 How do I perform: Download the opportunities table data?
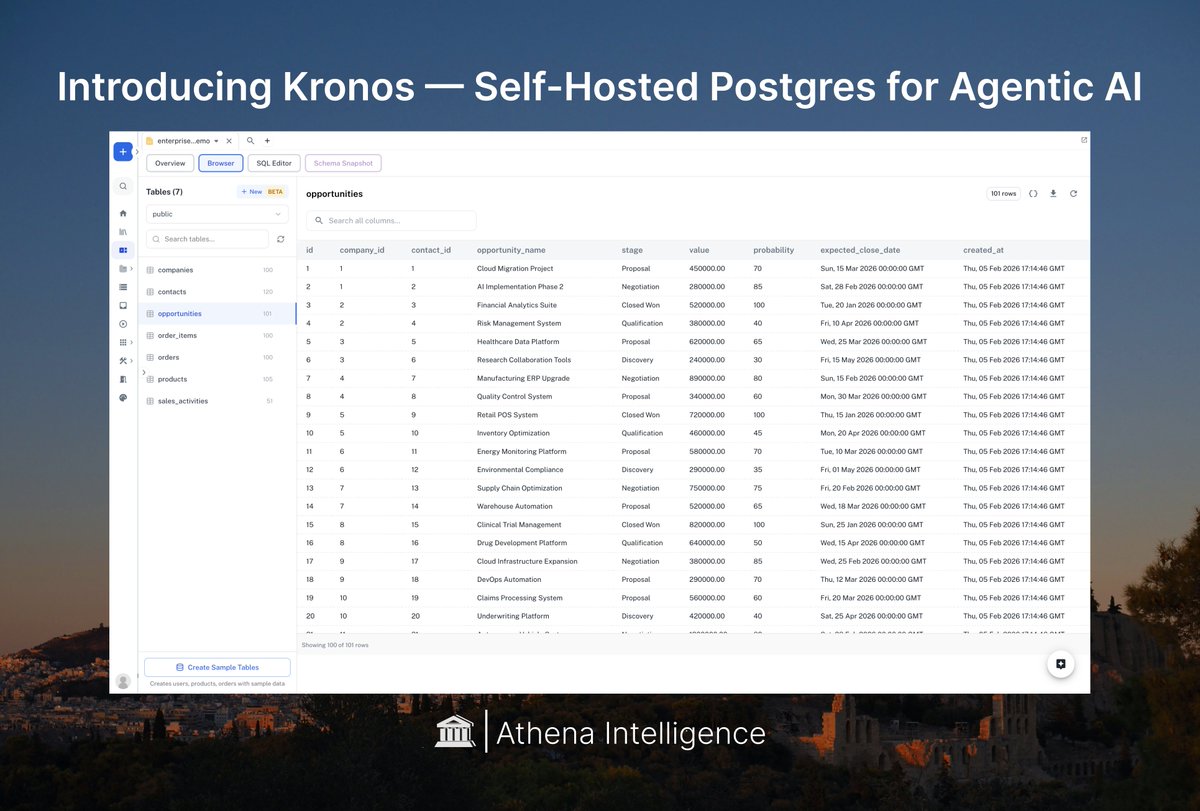(x=1053, y=194)
